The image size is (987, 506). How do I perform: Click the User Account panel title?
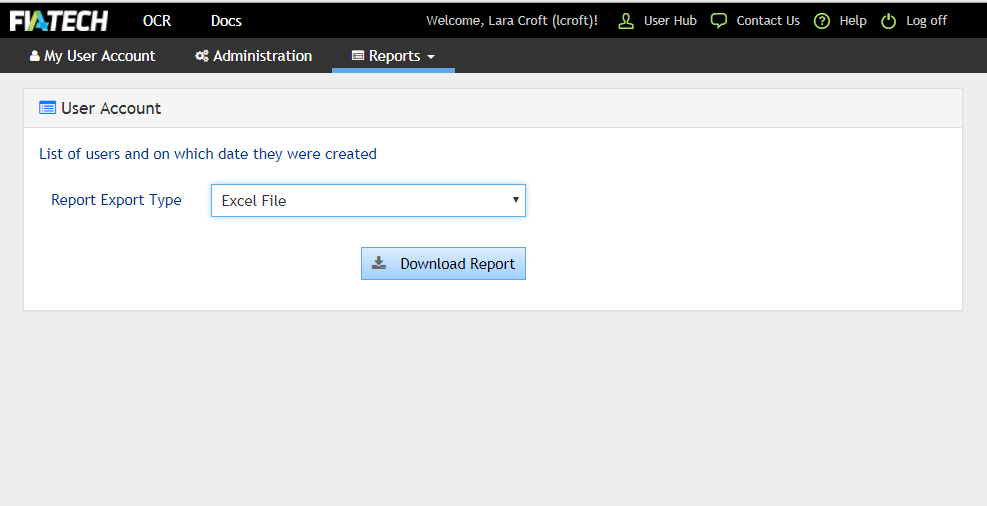pos(111,108)
